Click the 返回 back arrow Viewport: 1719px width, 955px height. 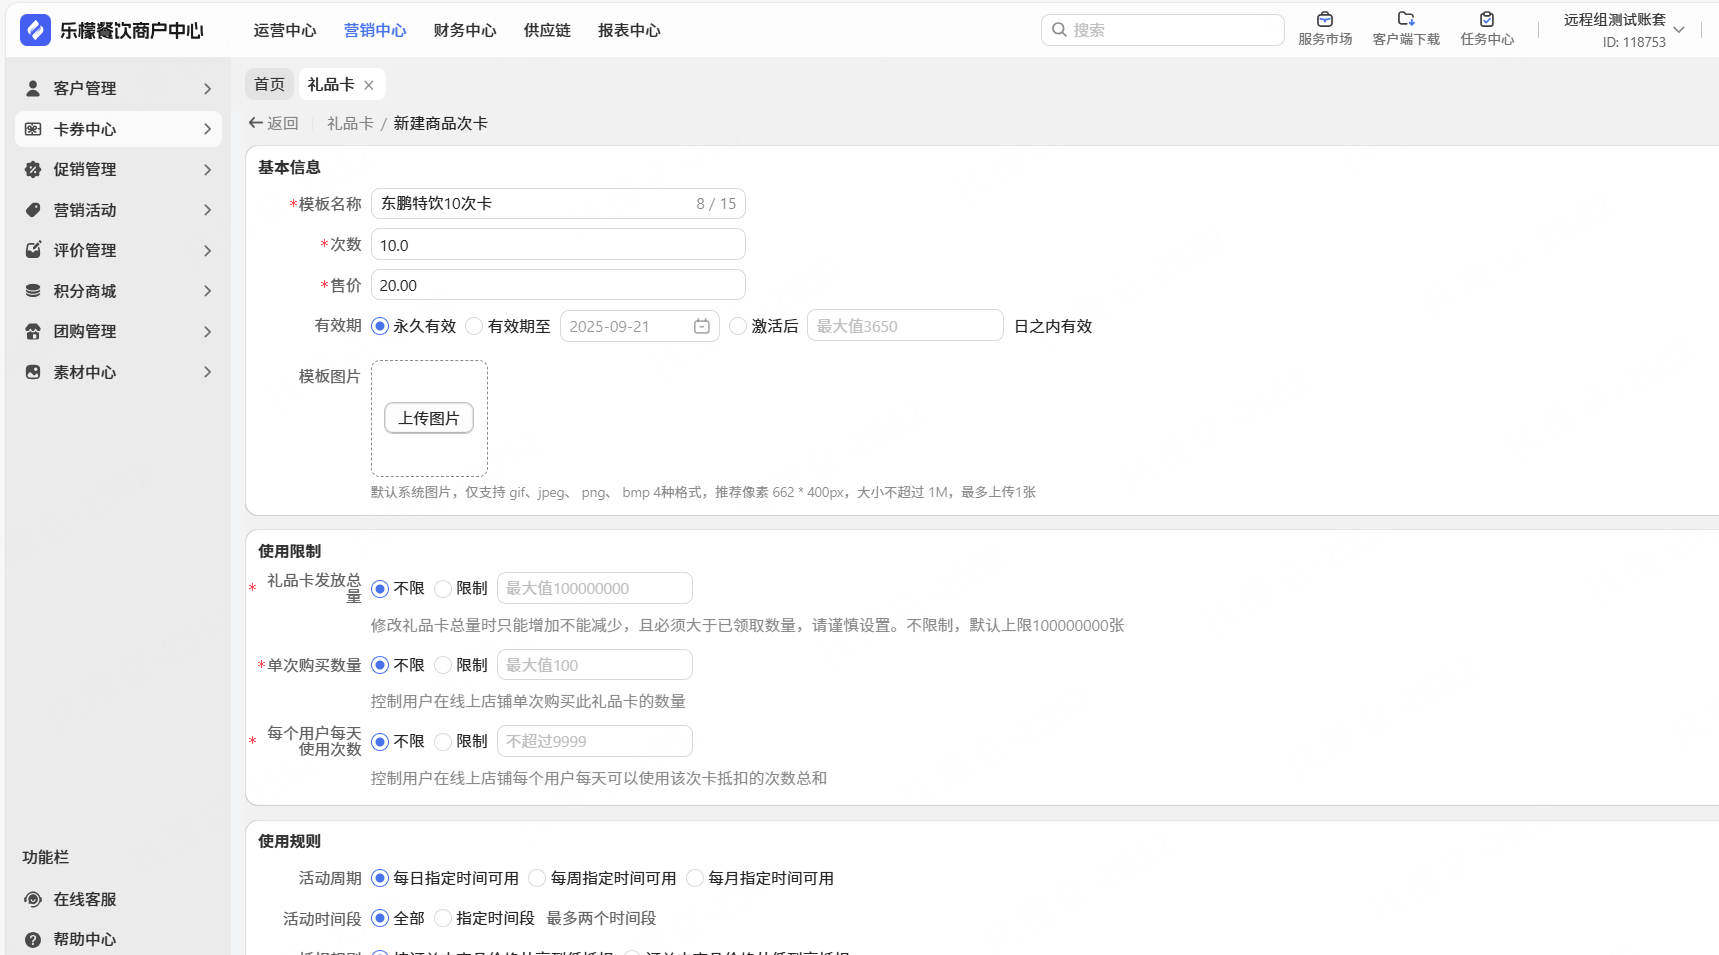click(x=256, y=123)
